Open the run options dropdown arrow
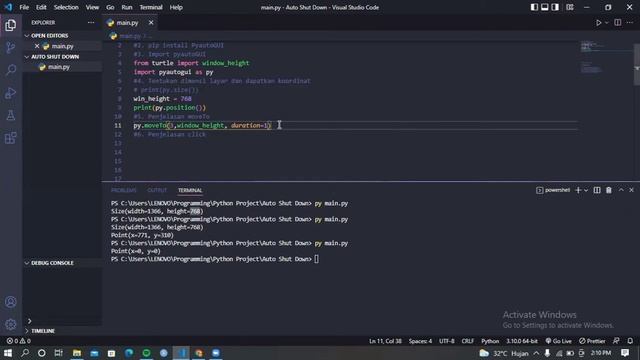The width and height of the screenshot is (640, 360). tap(607, 23)
